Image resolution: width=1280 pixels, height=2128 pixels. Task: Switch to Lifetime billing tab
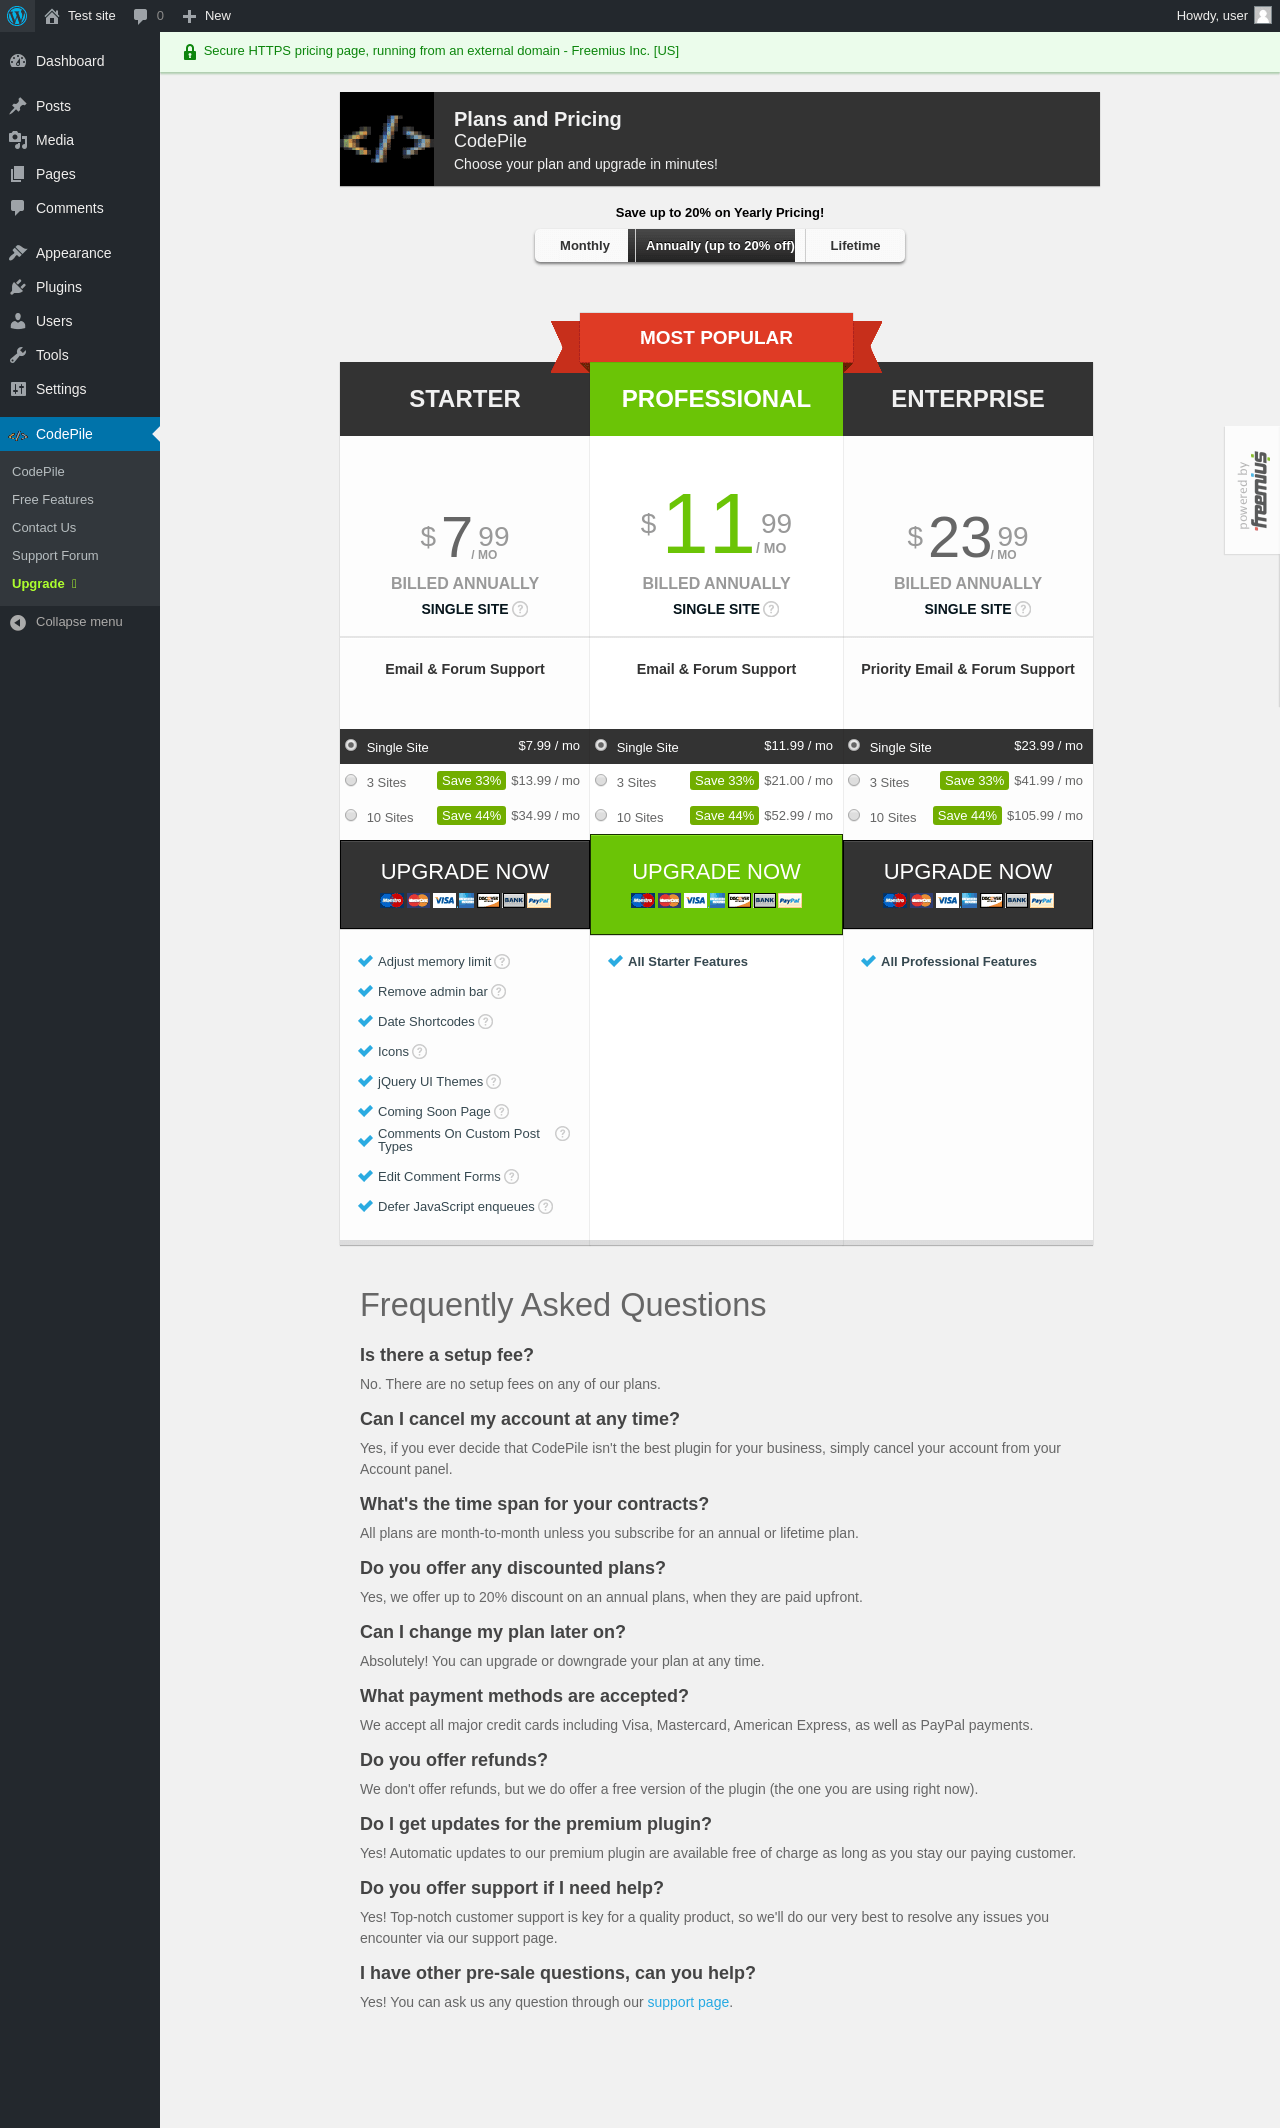click(855, 246)
